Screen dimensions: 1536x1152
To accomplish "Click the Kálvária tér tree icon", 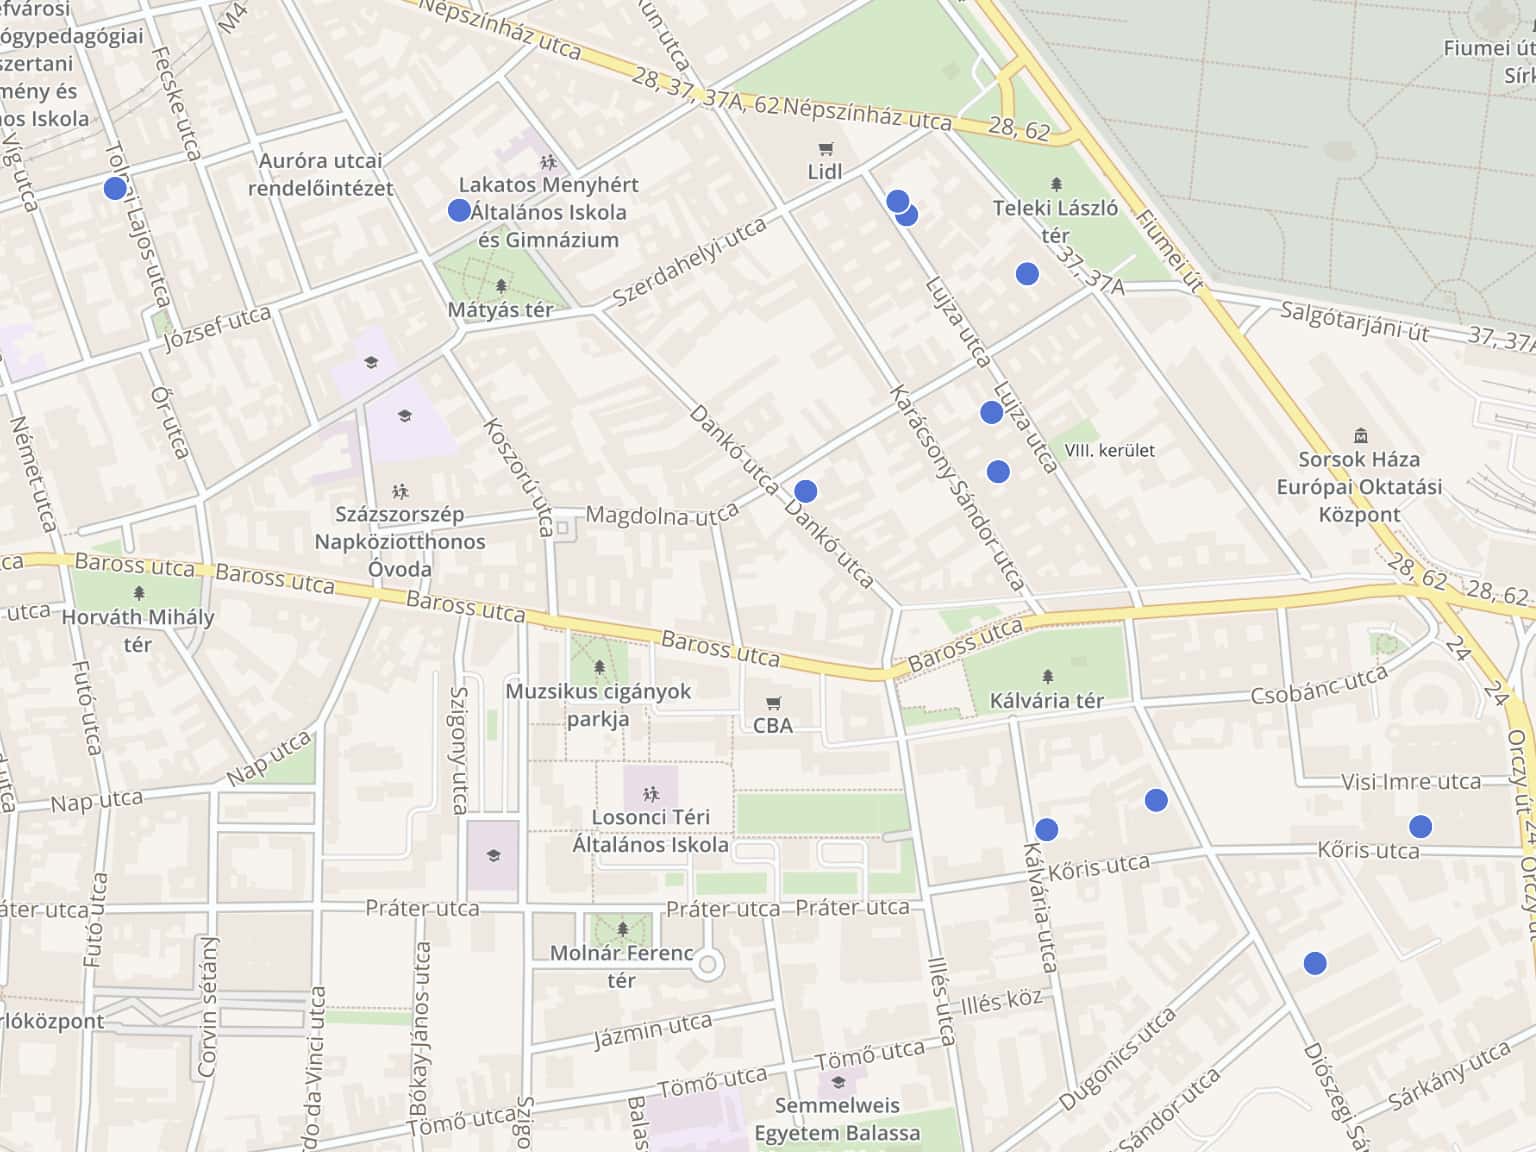I will (1047, 677).
